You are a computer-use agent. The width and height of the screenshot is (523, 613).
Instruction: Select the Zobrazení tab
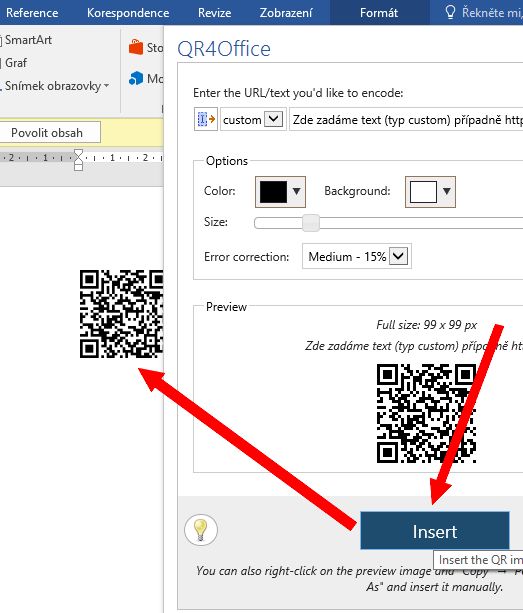286,13
